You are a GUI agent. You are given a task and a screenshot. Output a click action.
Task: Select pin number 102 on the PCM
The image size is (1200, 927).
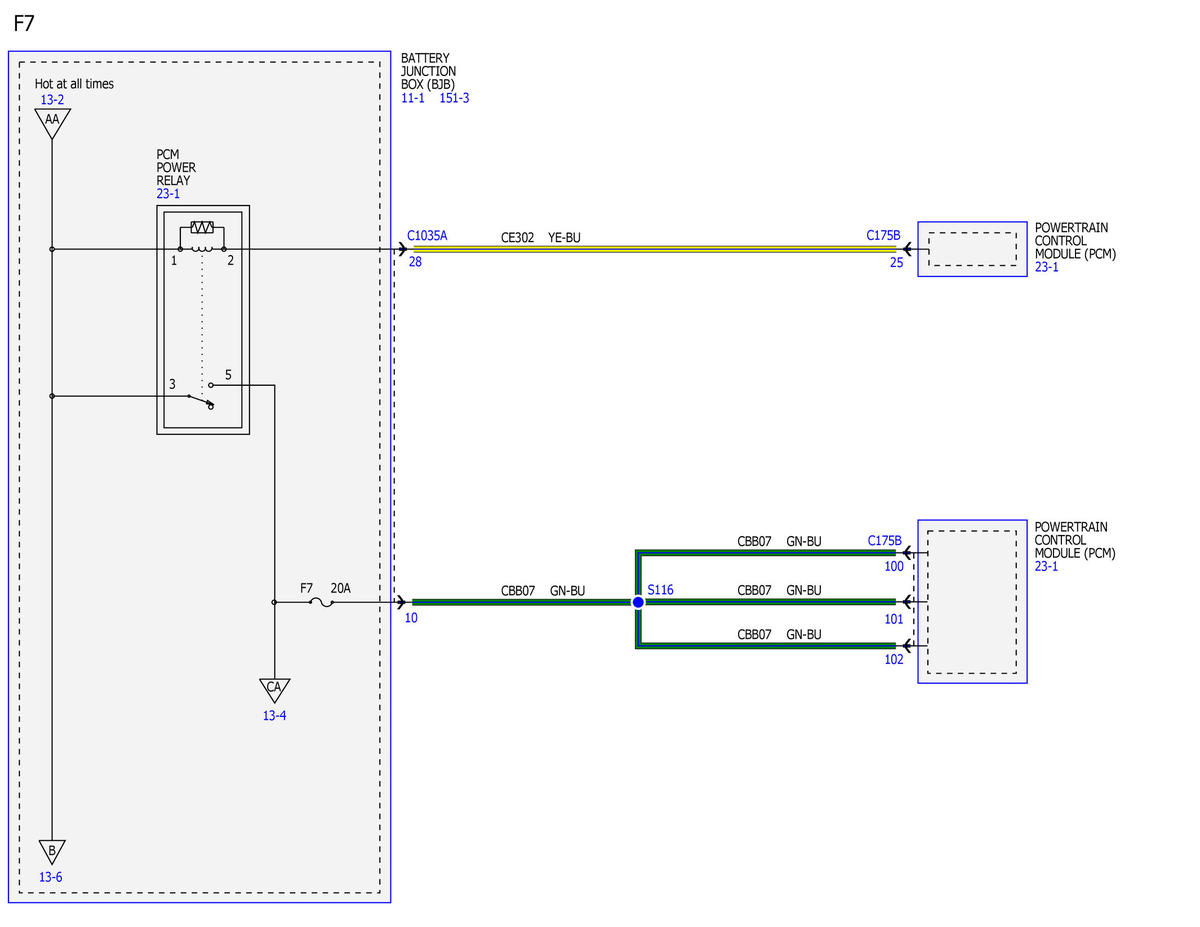pos(894,659)
